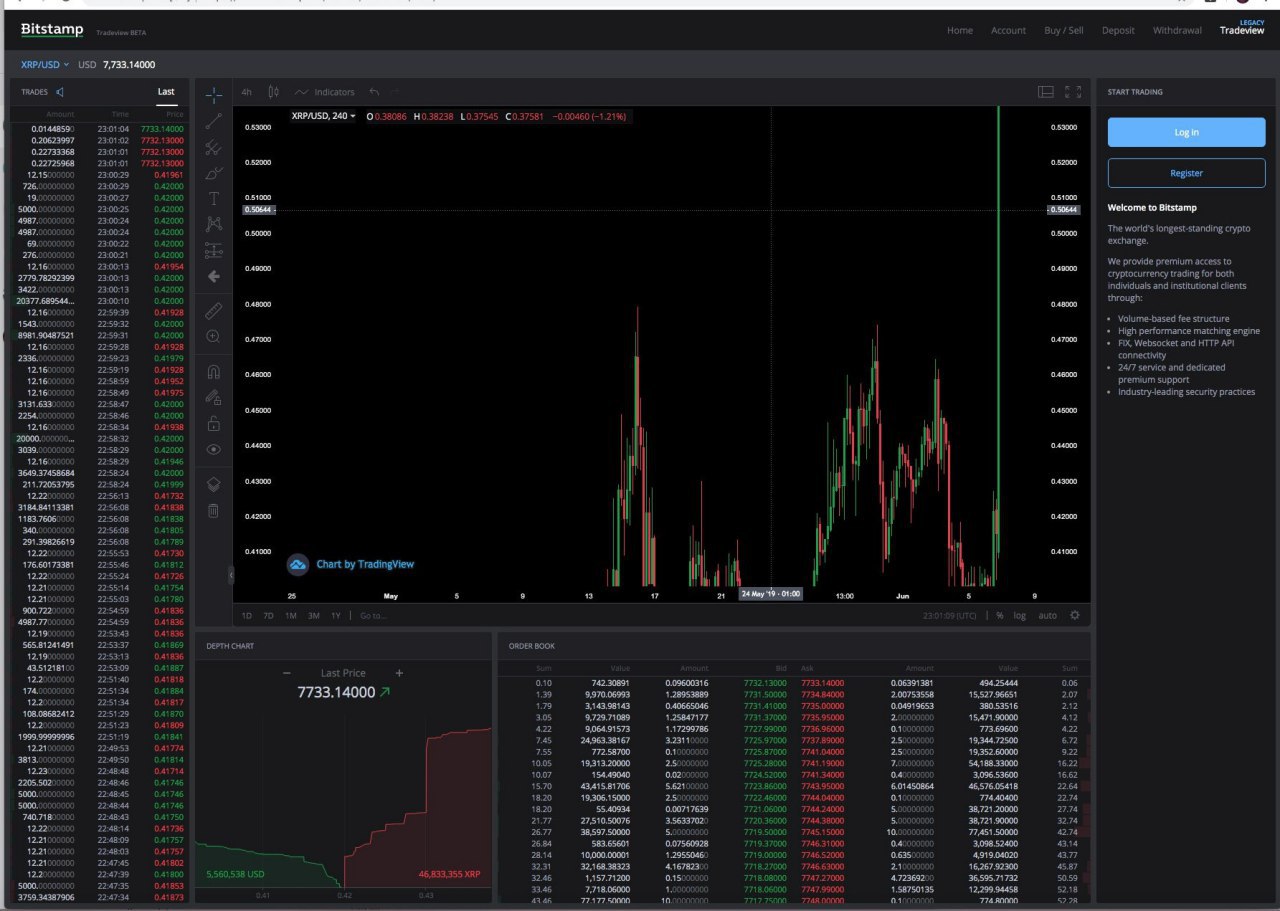Viewport: 1280px width, 911px height.
Task: Open chart settings gear icon
Action: pyautogui.click(x=1075, y=615)
